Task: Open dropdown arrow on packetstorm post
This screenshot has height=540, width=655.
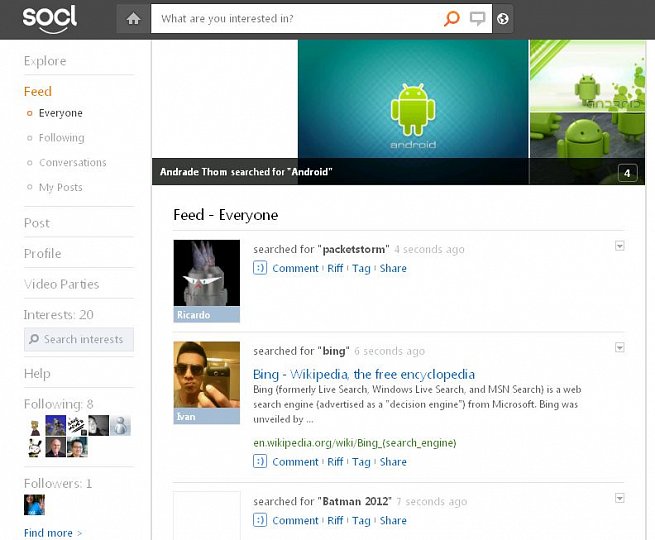Action: (620, 246)
